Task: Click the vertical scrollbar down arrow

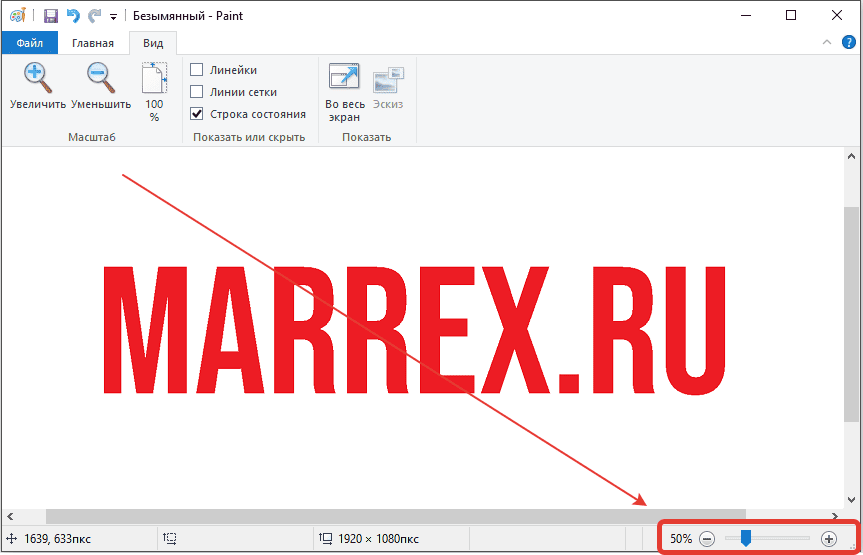Action: point(851,500)
